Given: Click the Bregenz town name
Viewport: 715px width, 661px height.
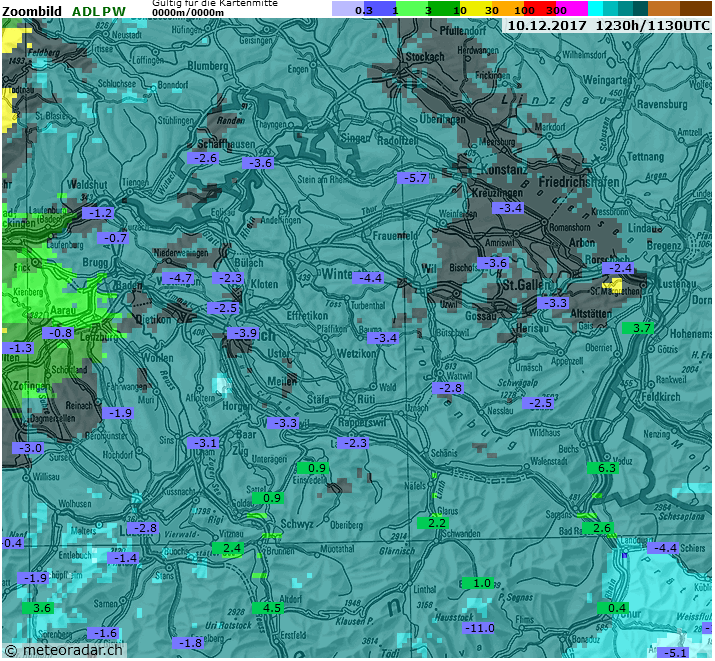Looking at the screenshot, I should pyautogui.click(x=663, y=246).
